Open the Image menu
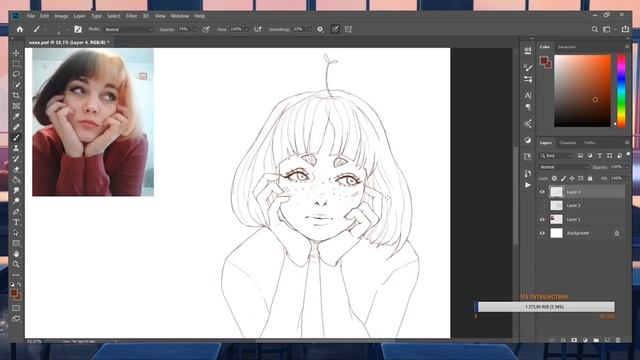 tap(61, 16)
